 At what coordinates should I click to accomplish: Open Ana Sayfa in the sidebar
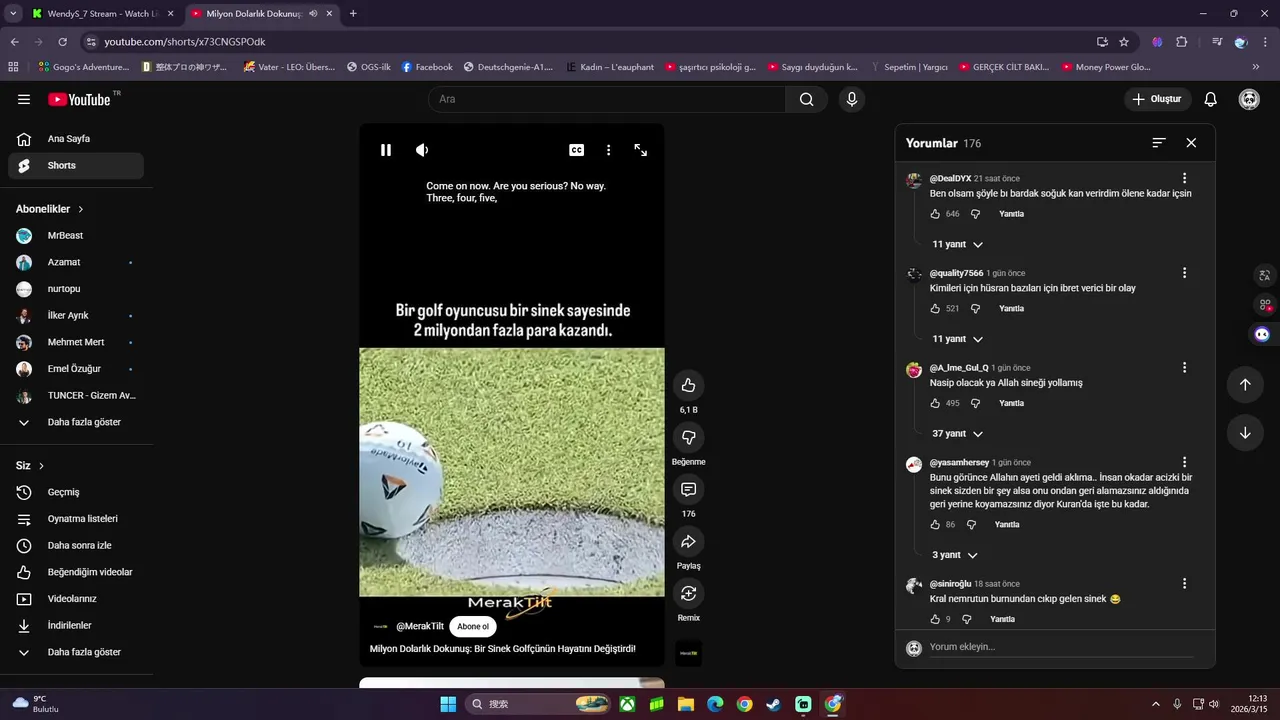(76, 139)
